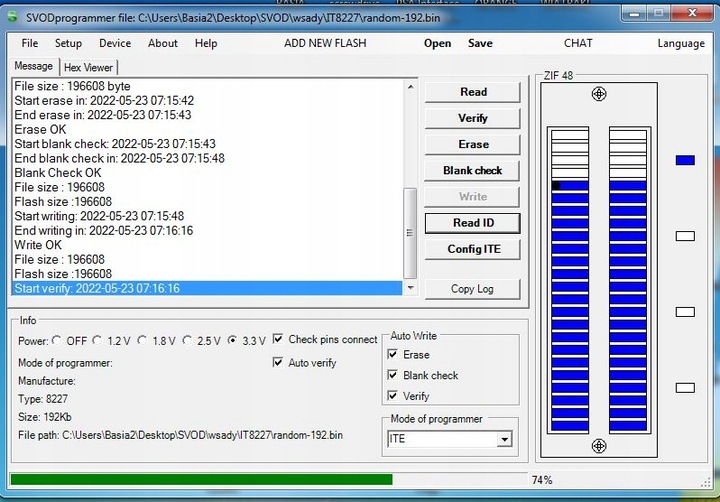Open the Device menu
This screenshot has height=502, width=720.
pyautogui.click(x=115, y=43)
